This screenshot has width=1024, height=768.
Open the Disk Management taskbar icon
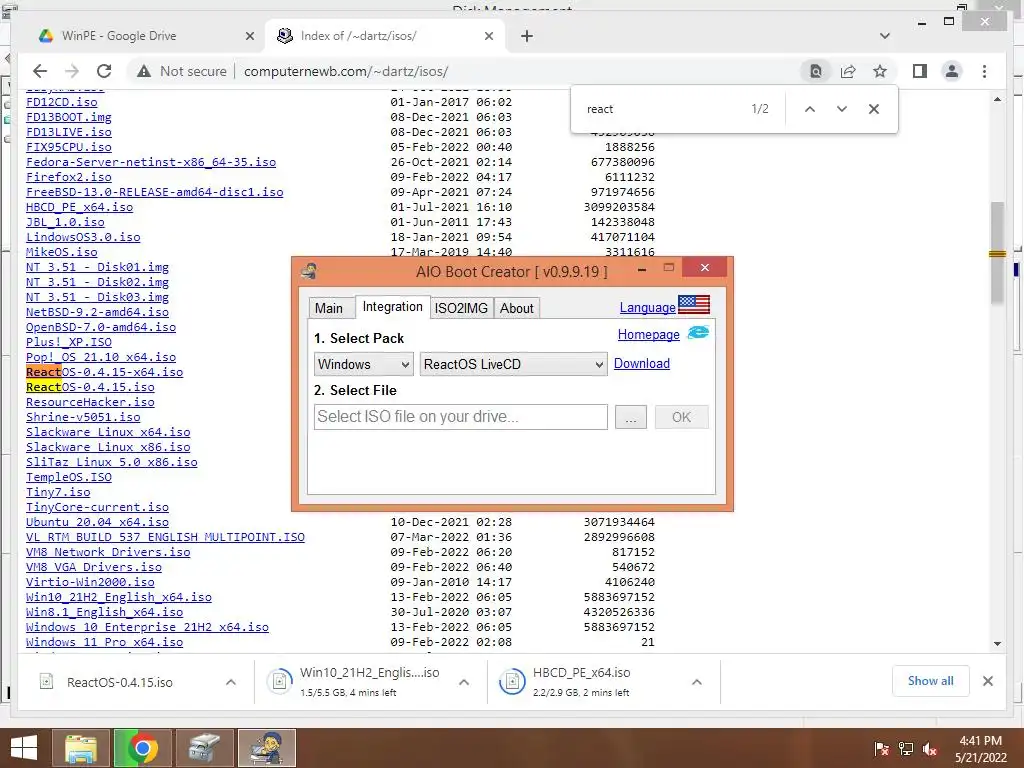click(x=205, y=748)
